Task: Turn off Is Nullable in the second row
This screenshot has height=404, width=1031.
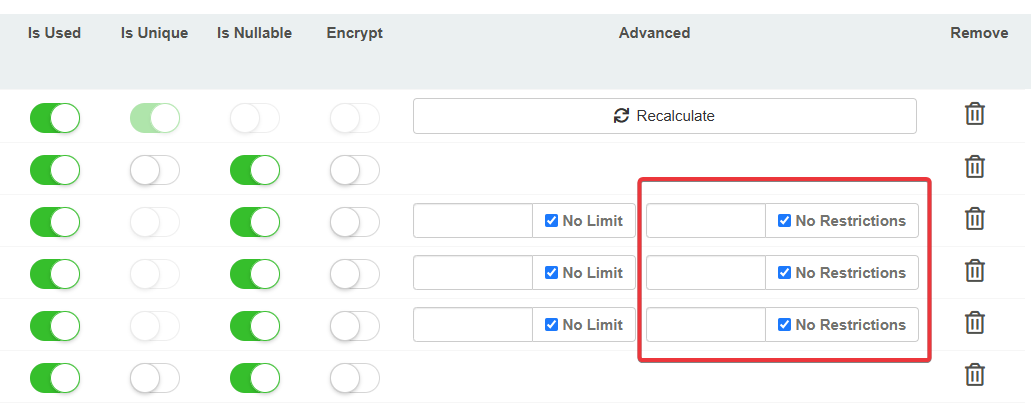Action: (x=255, y=170)
